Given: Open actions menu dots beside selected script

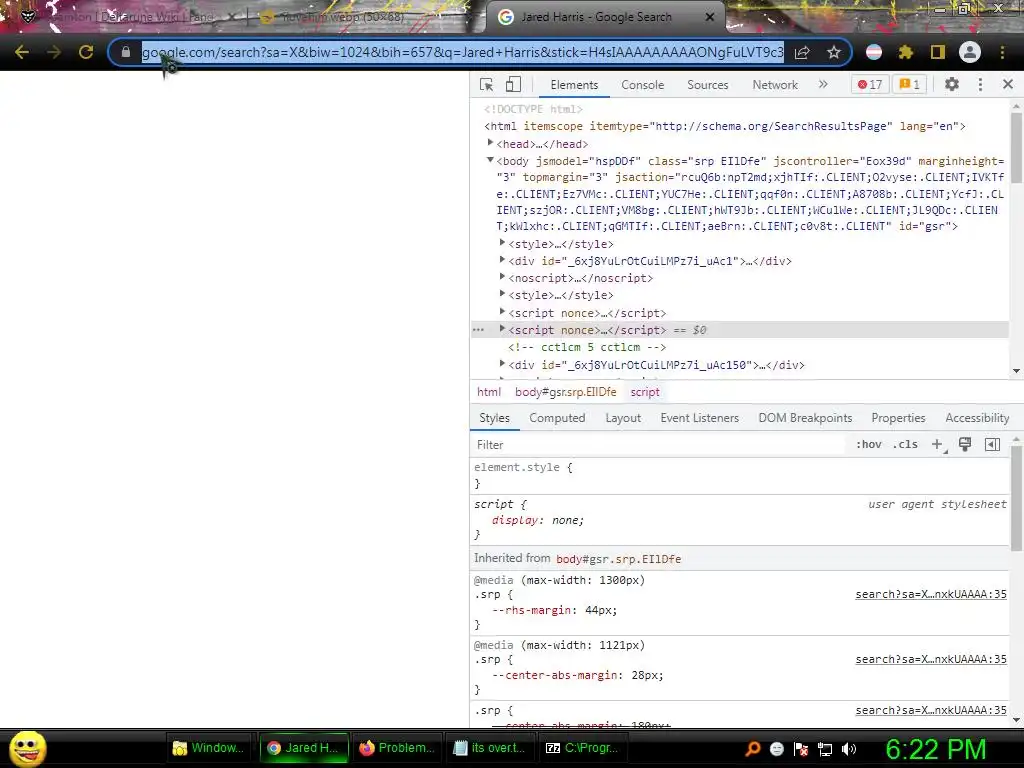Looking at the screenshot, I should click(x=479, y=330).
